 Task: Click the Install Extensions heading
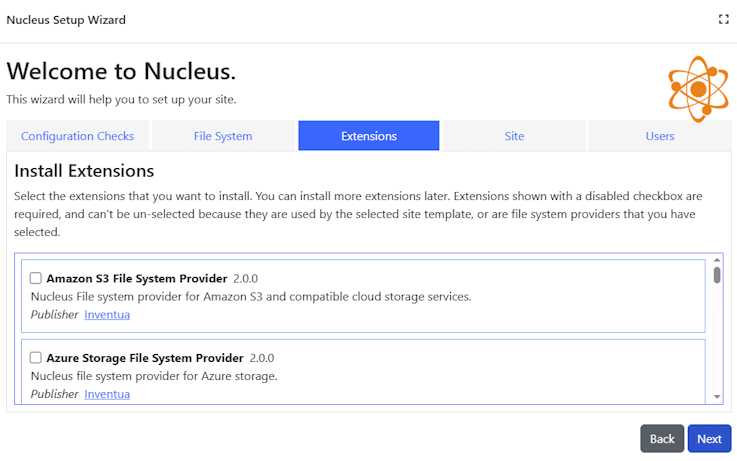coord(84,171)
